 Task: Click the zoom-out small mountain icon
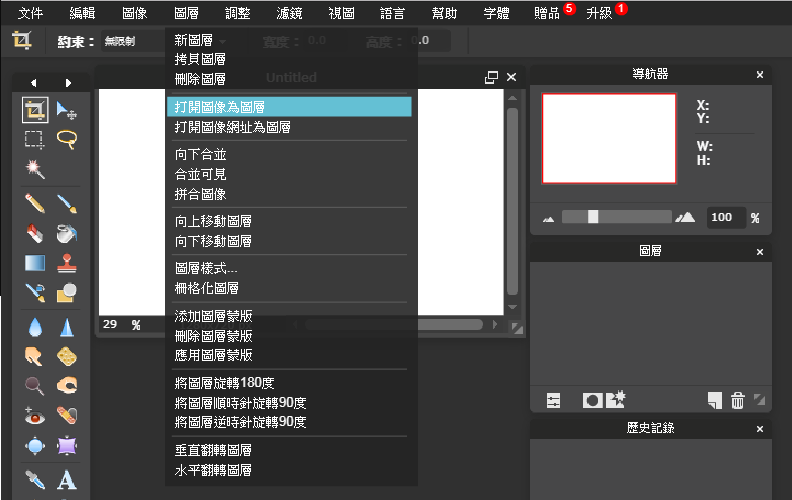pyautogui.click(x=549, y=219)
